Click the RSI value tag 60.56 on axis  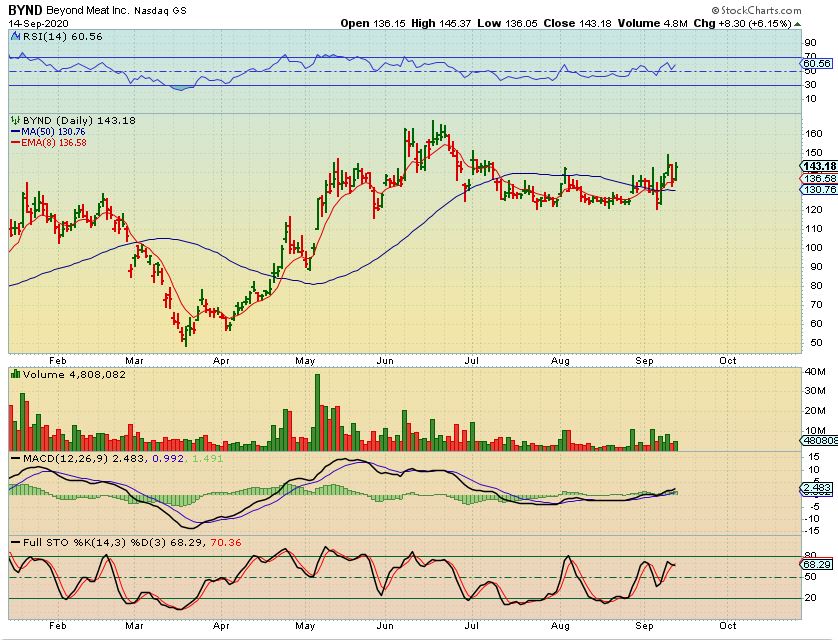(817, 64)
